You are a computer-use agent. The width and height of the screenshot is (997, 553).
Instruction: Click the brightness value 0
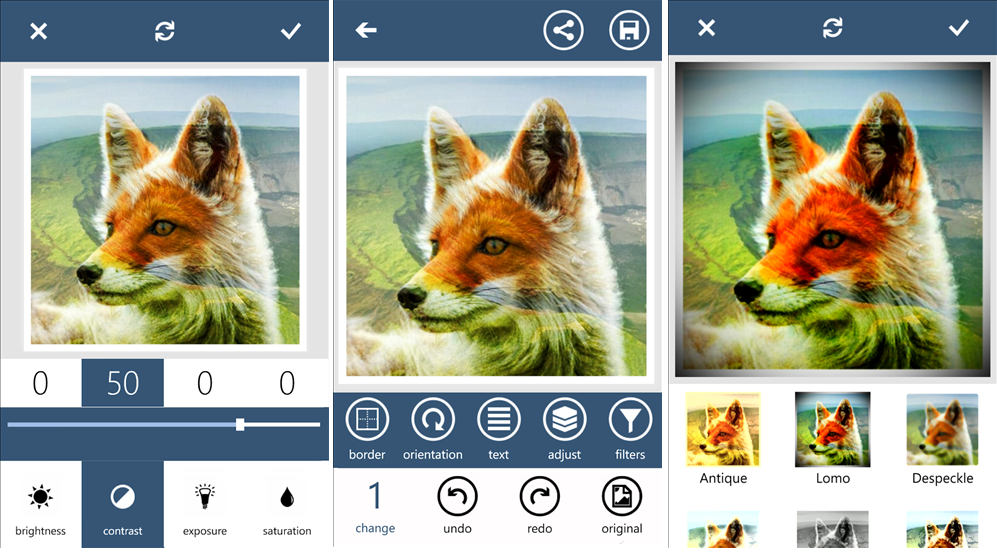point(41,383)
